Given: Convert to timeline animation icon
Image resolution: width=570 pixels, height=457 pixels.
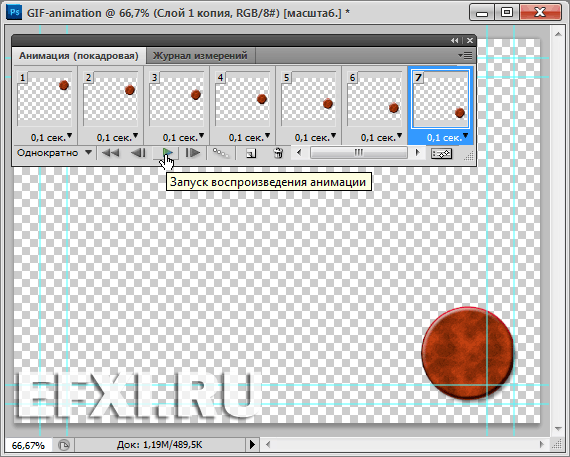Looking at the screenshot, I should (441, 153).
